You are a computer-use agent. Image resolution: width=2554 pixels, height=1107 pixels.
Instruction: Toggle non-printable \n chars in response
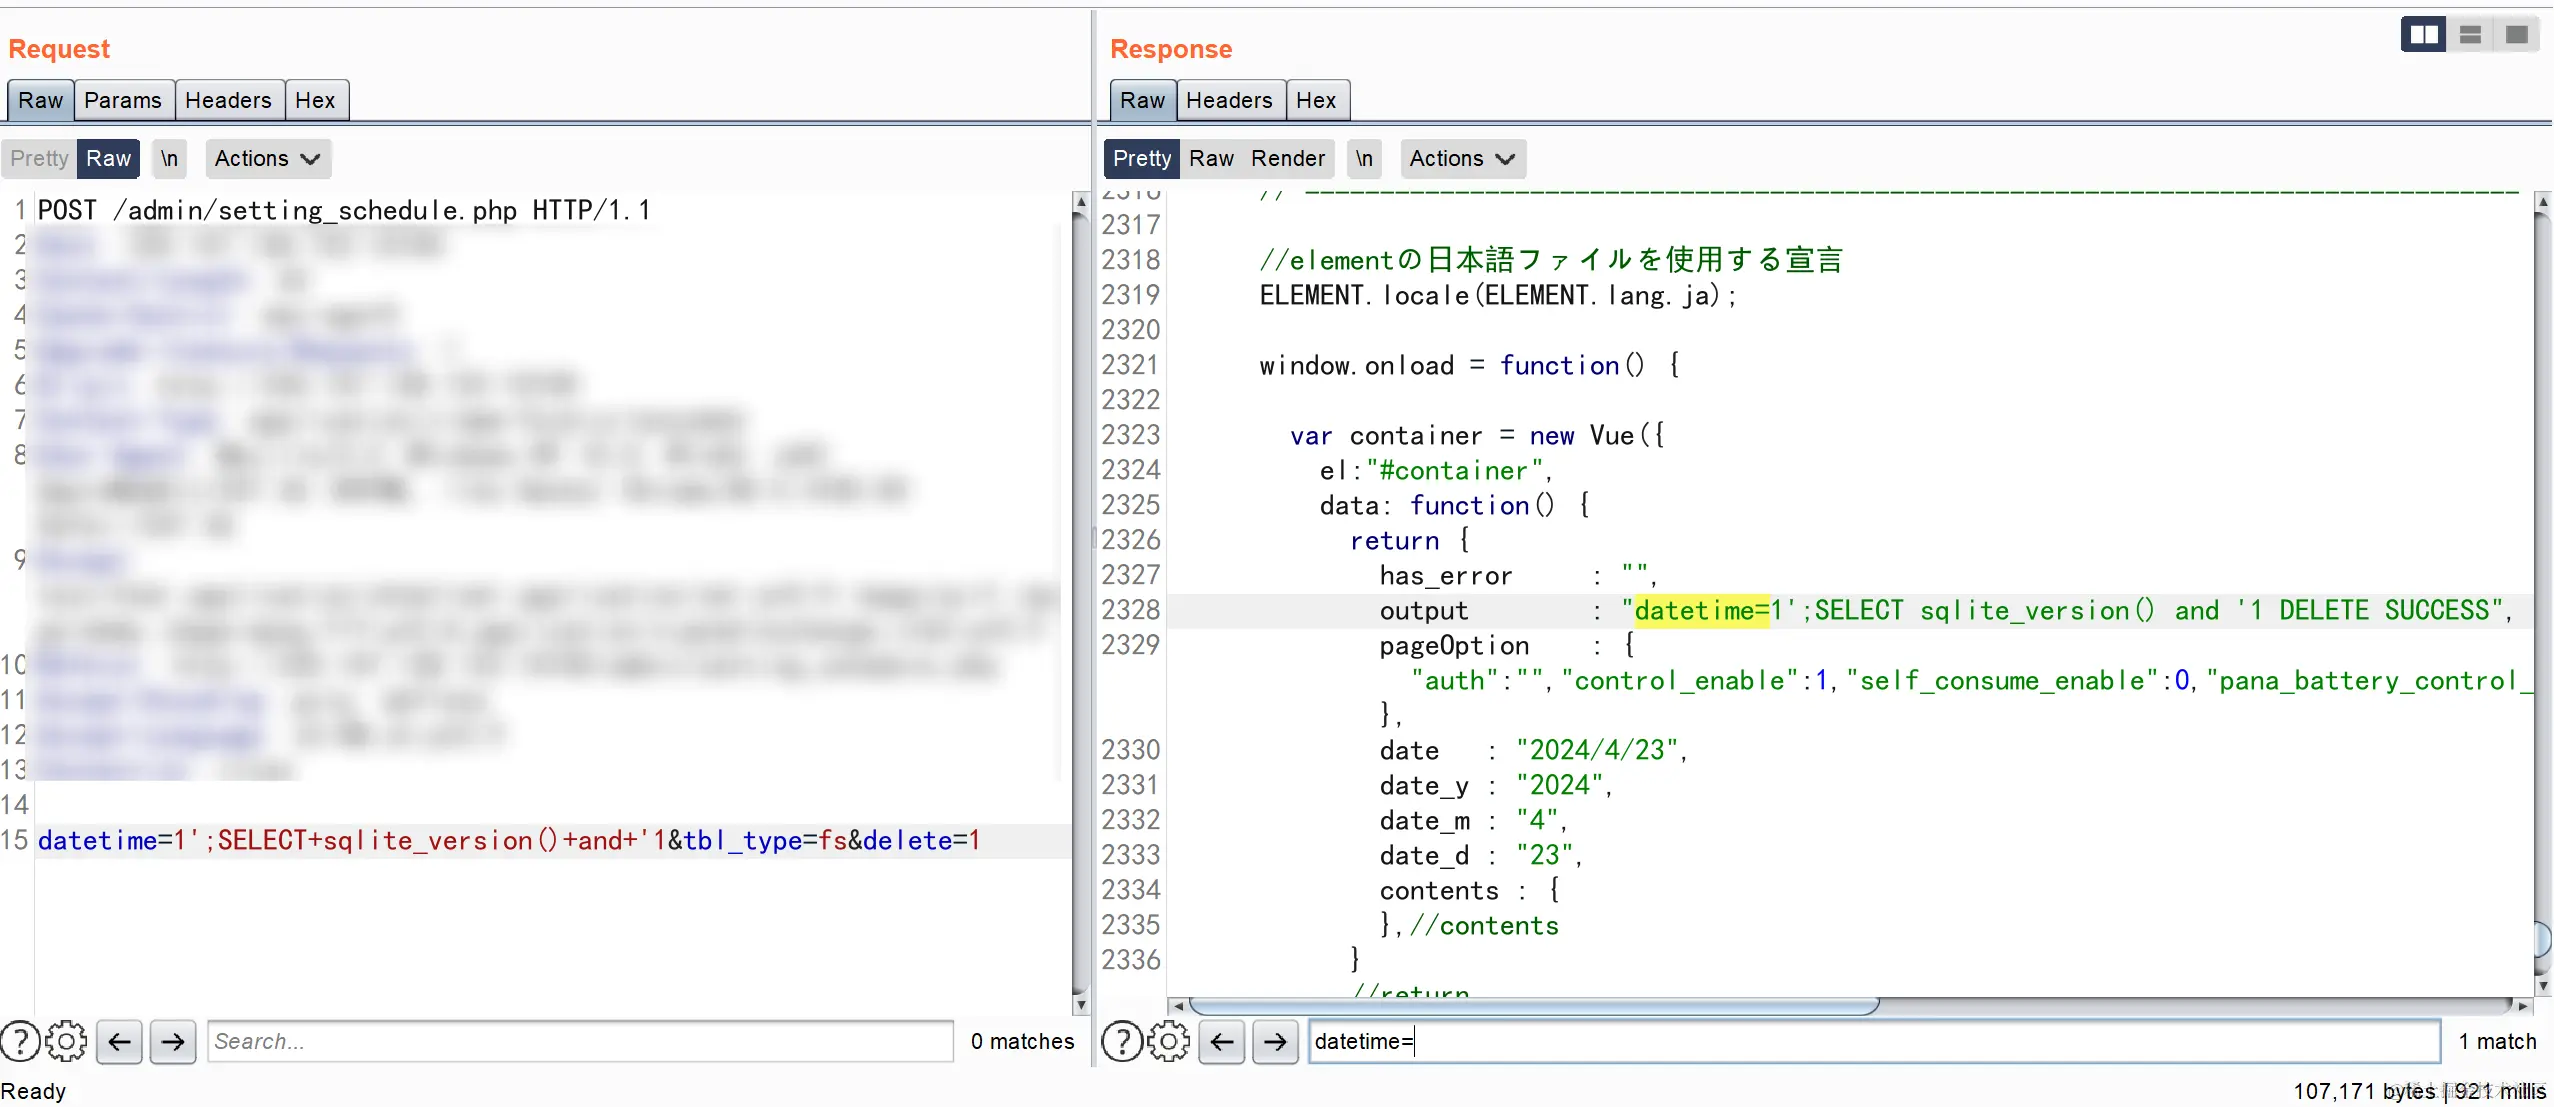click(1364, 158)
